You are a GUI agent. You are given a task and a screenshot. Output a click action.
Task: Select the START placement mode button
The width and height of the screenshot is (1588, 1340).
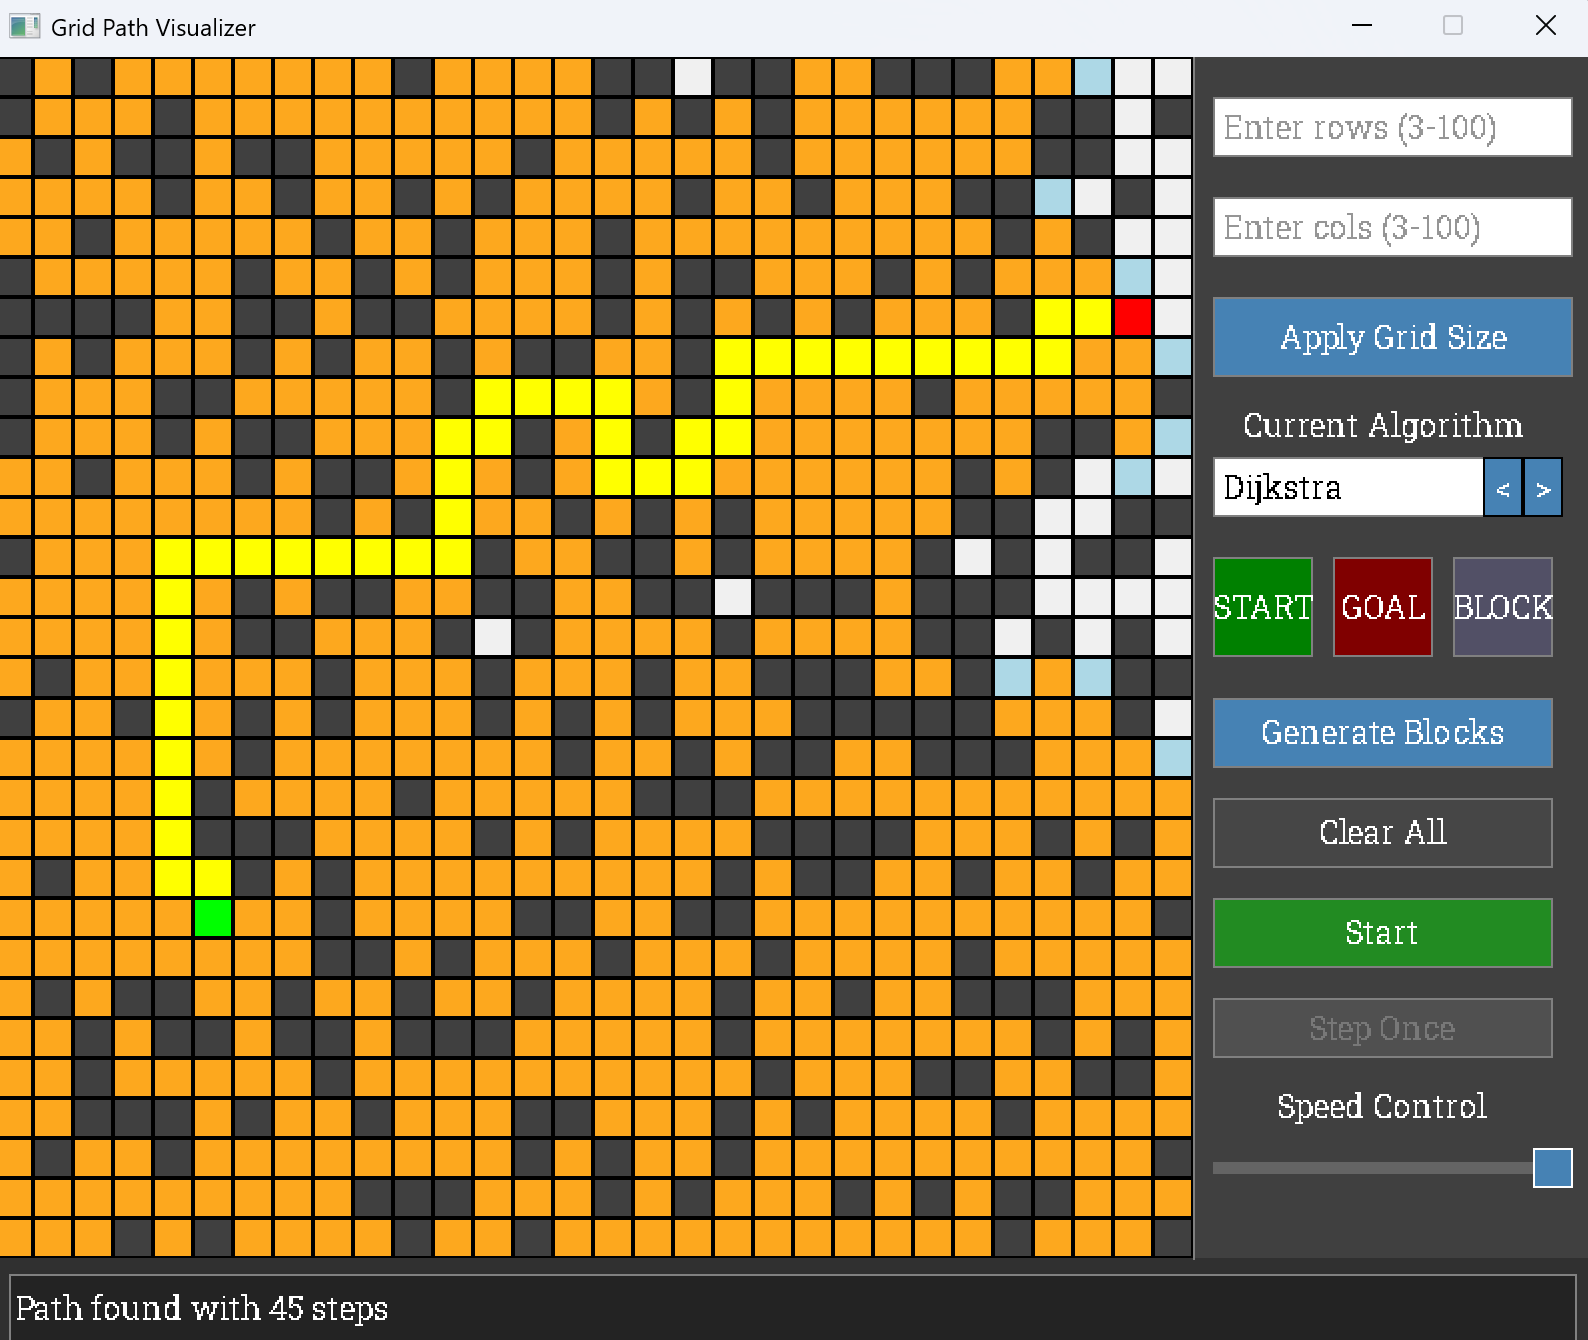coord(1262,607)
